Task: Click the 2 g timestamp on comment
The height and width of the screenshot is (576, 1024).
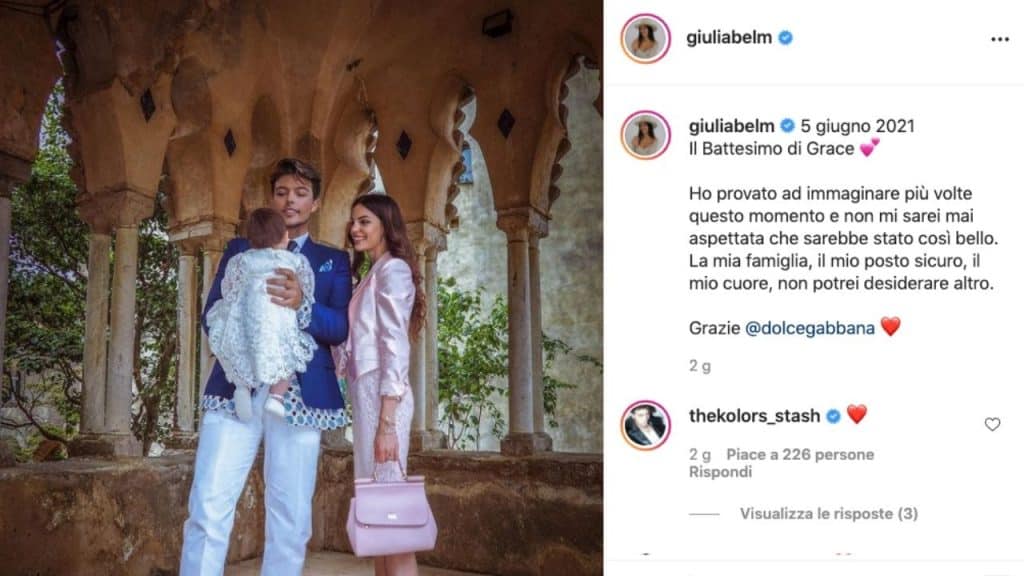Action: [699, 455]
